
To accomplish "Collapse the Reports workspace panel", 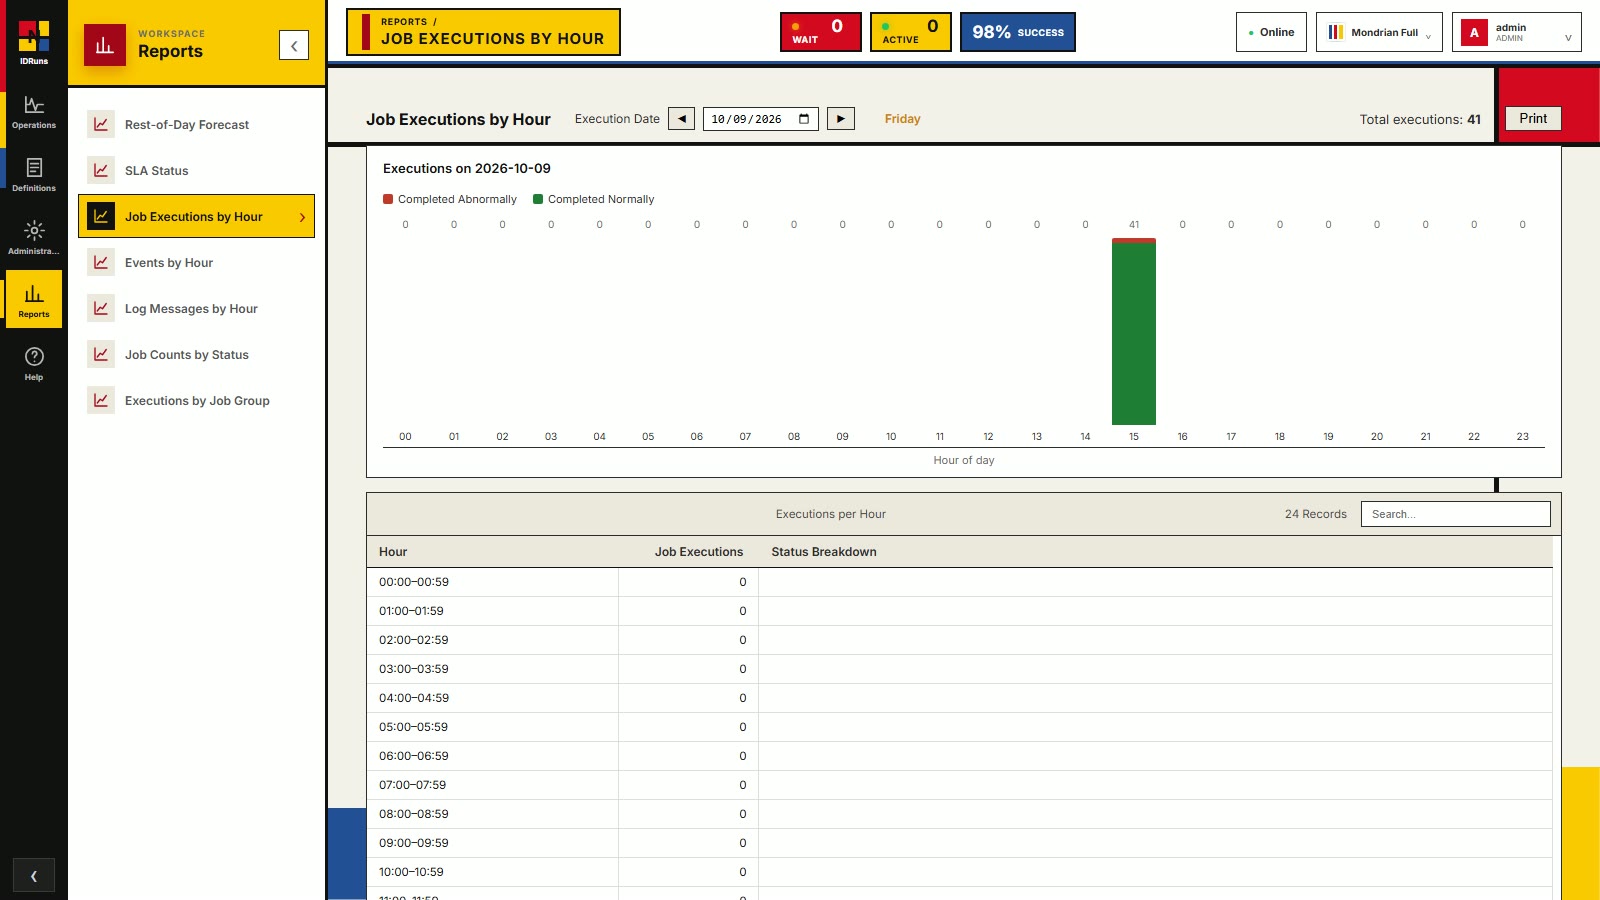I will click(294, 45).
